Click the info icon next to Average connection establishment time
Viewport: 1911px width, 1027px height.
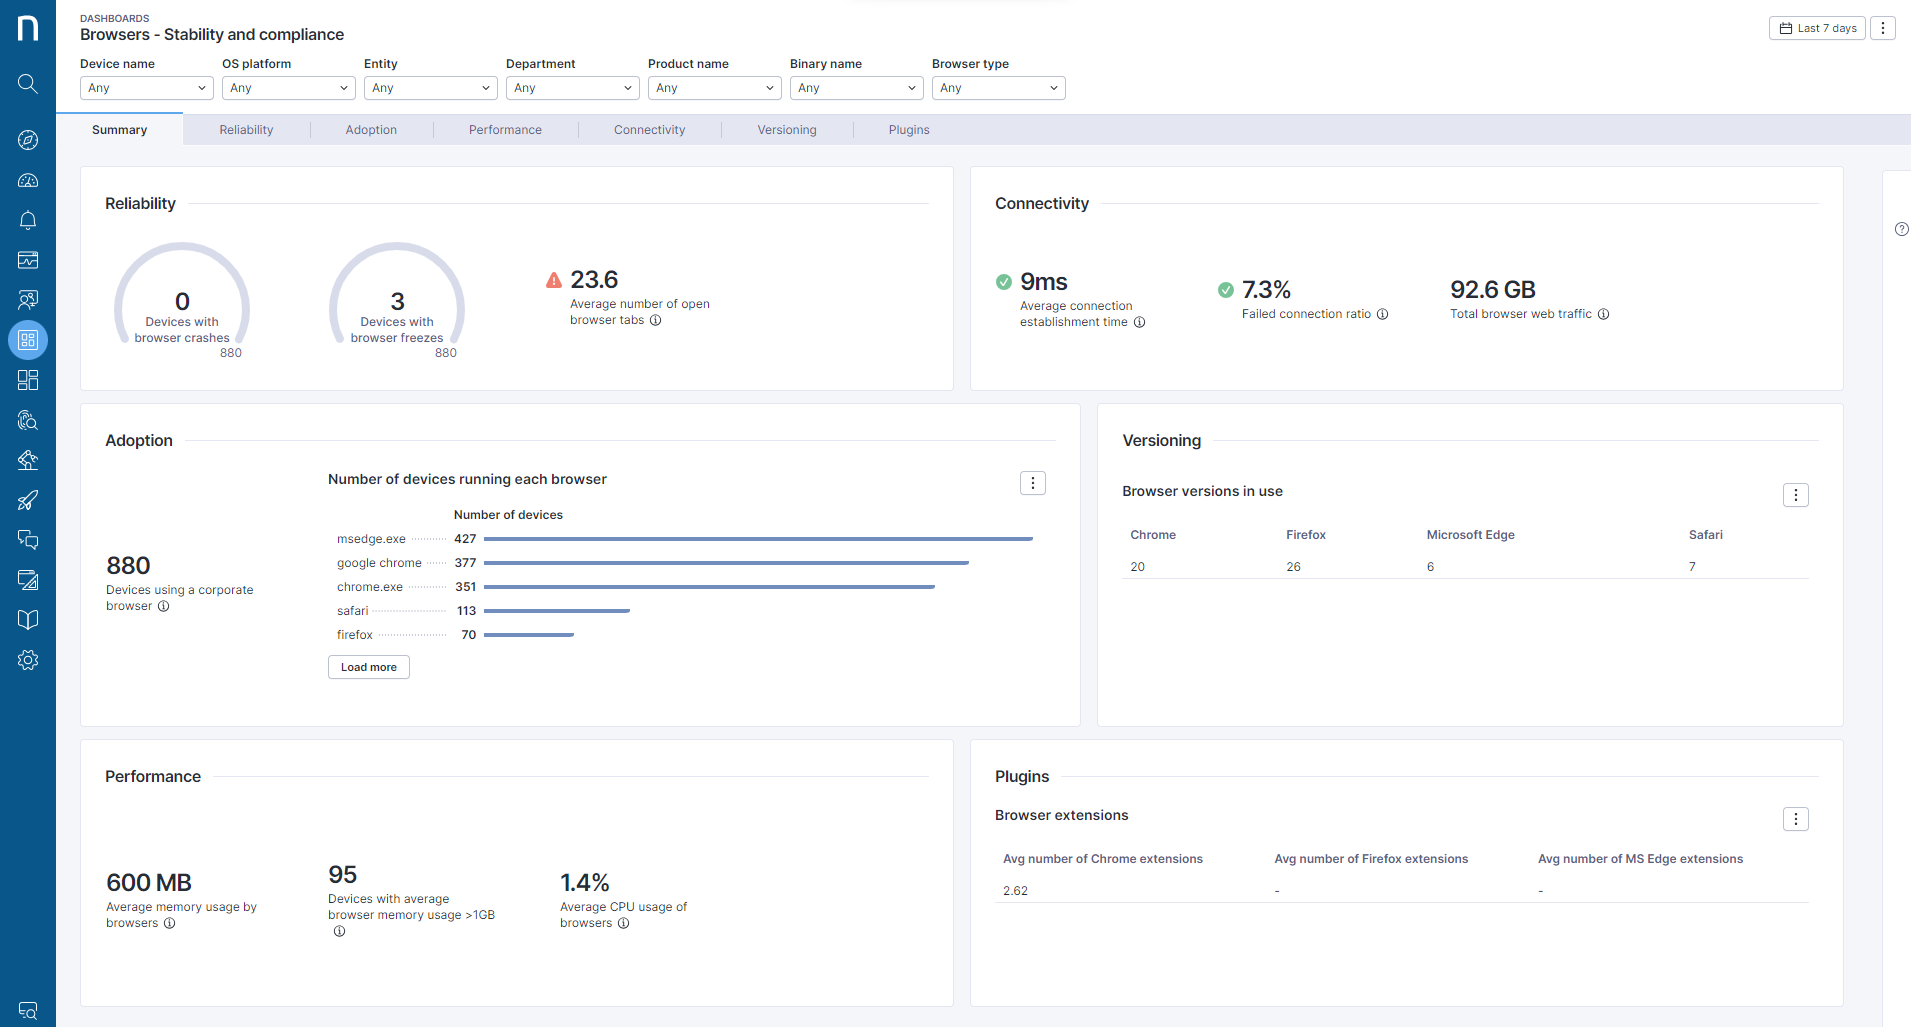point(1139,322)
